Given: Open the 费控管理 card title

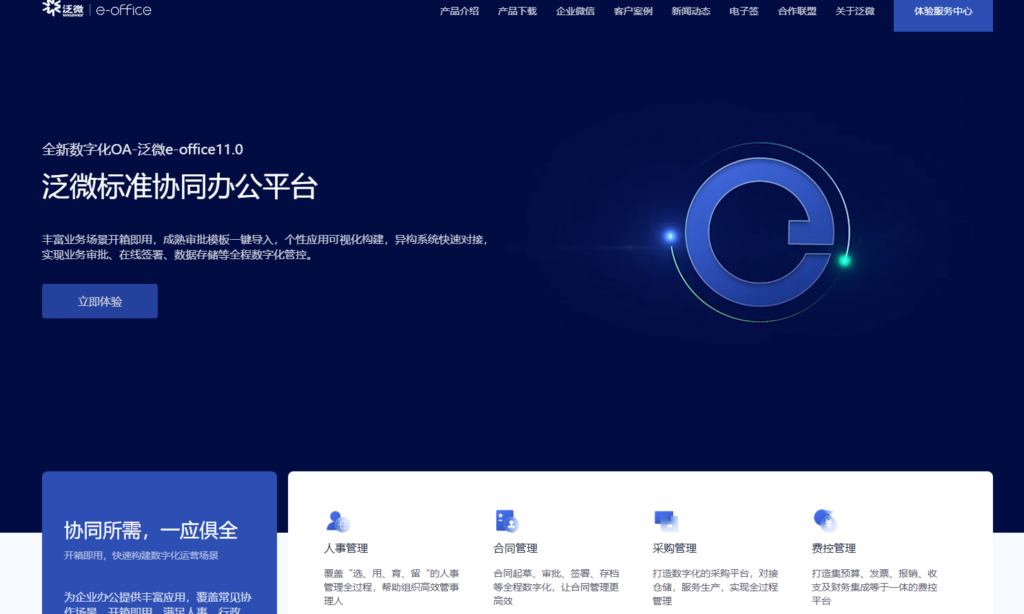Looking at the screenshot, I should pyautogui.click(x=834, y=548).
